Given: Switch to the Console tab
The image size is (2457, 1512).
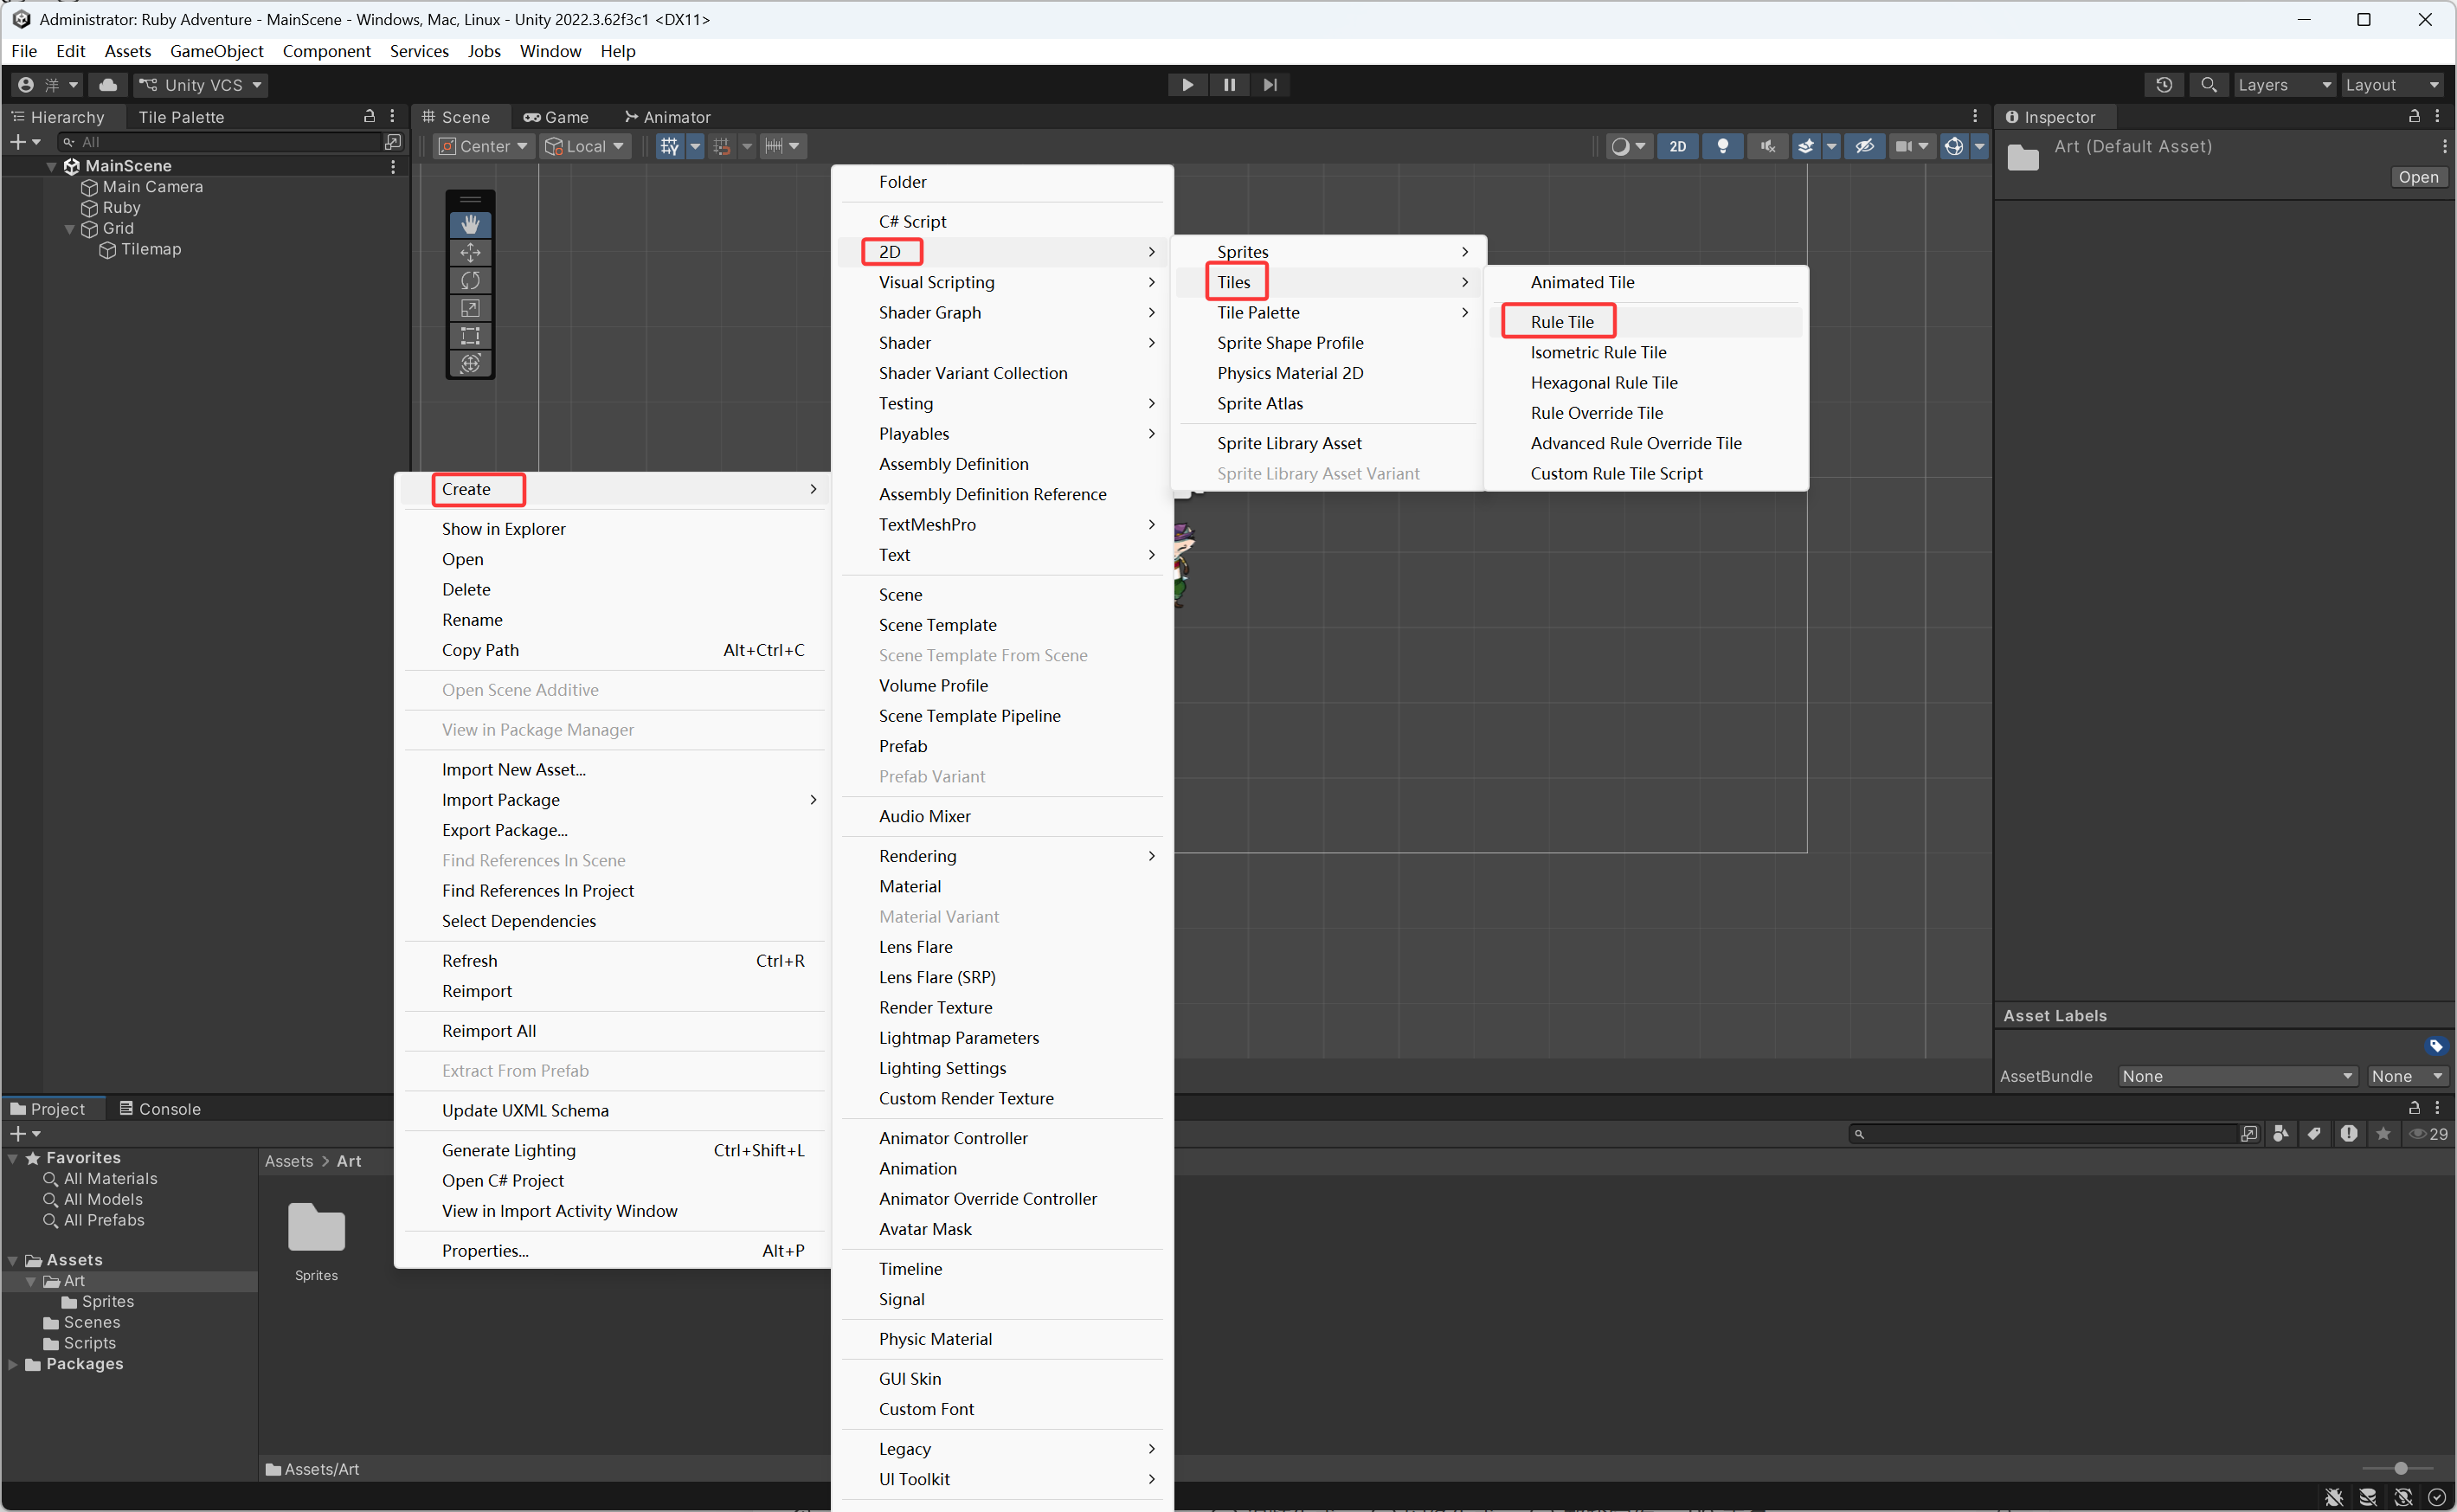Looking at the screenshot, I should pos(160,1108).
